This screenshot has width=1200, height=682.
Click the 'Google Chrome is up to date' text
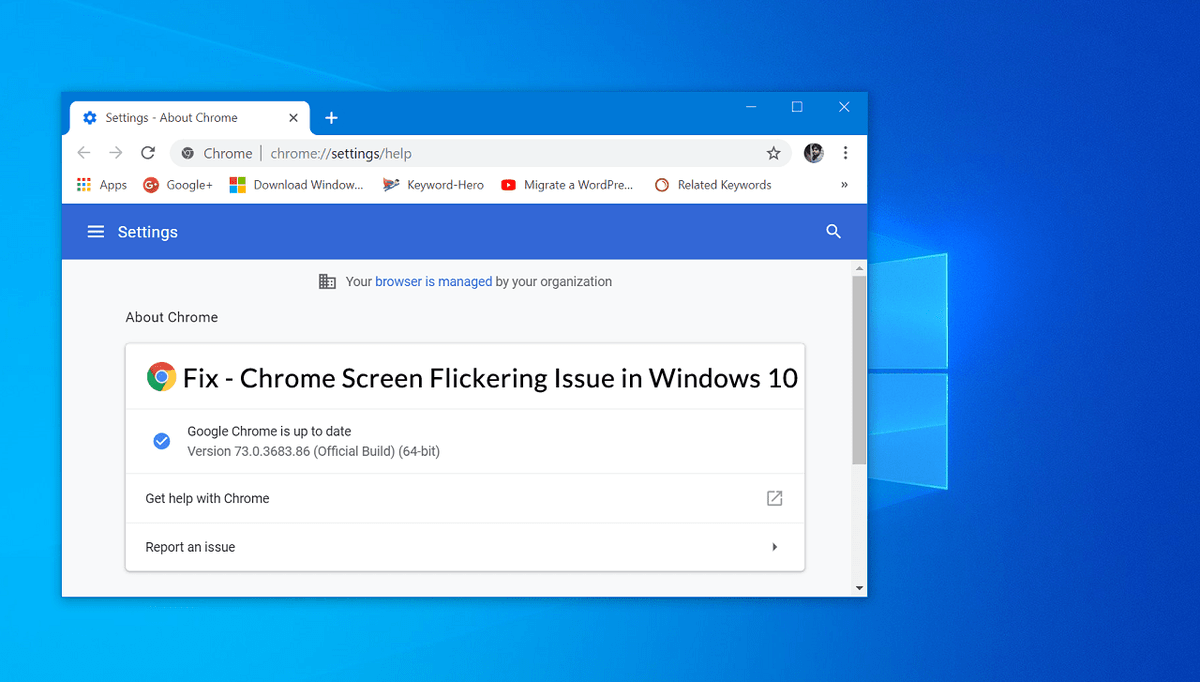tap(269, 431)
